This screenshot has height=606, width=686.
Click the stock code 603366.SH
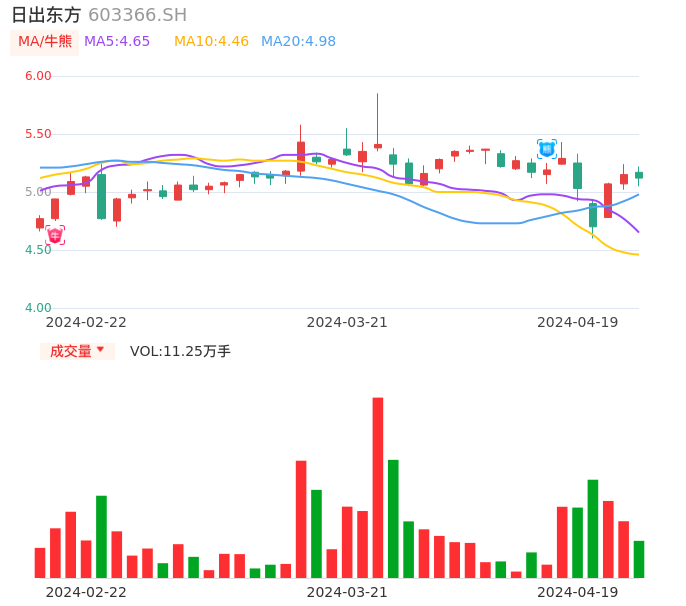click(137, 15)
